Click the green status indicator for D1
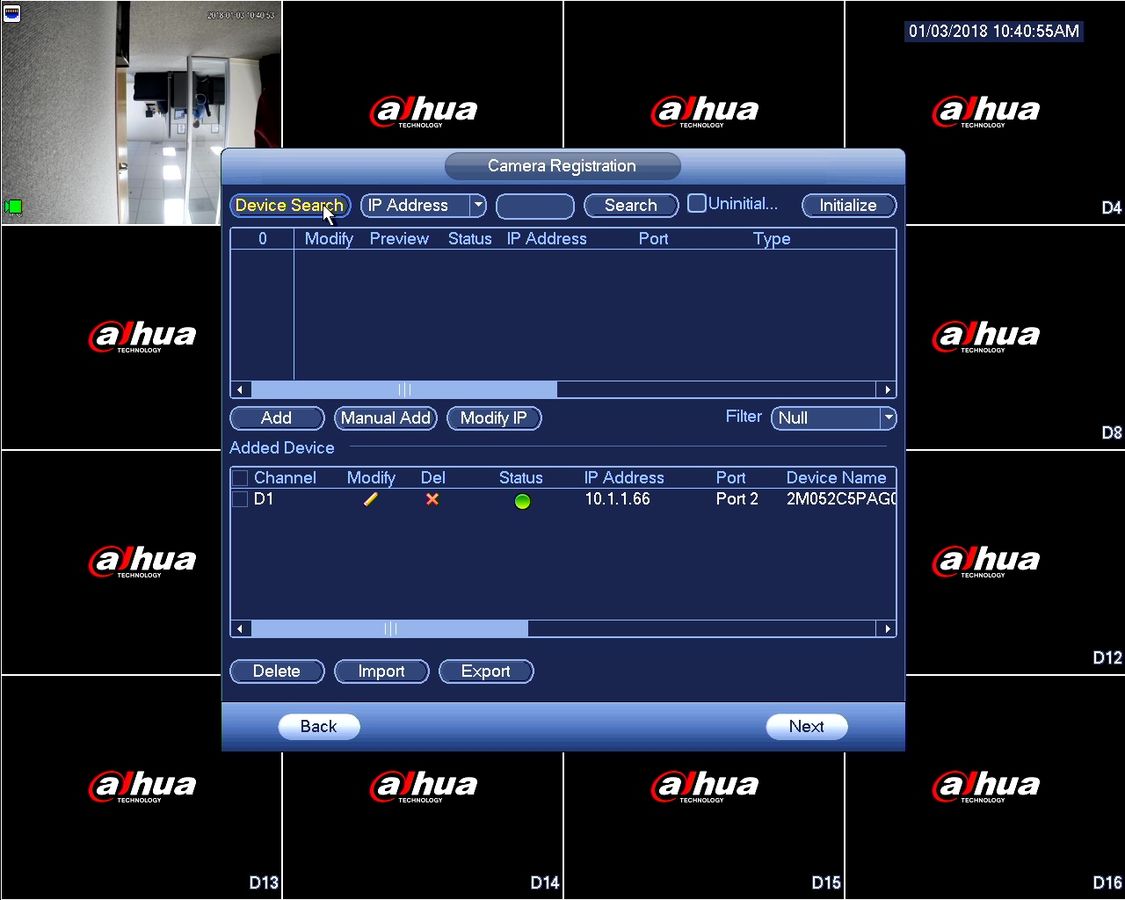The width and height of the screenshot is (1125, 900). click(522, 501)
